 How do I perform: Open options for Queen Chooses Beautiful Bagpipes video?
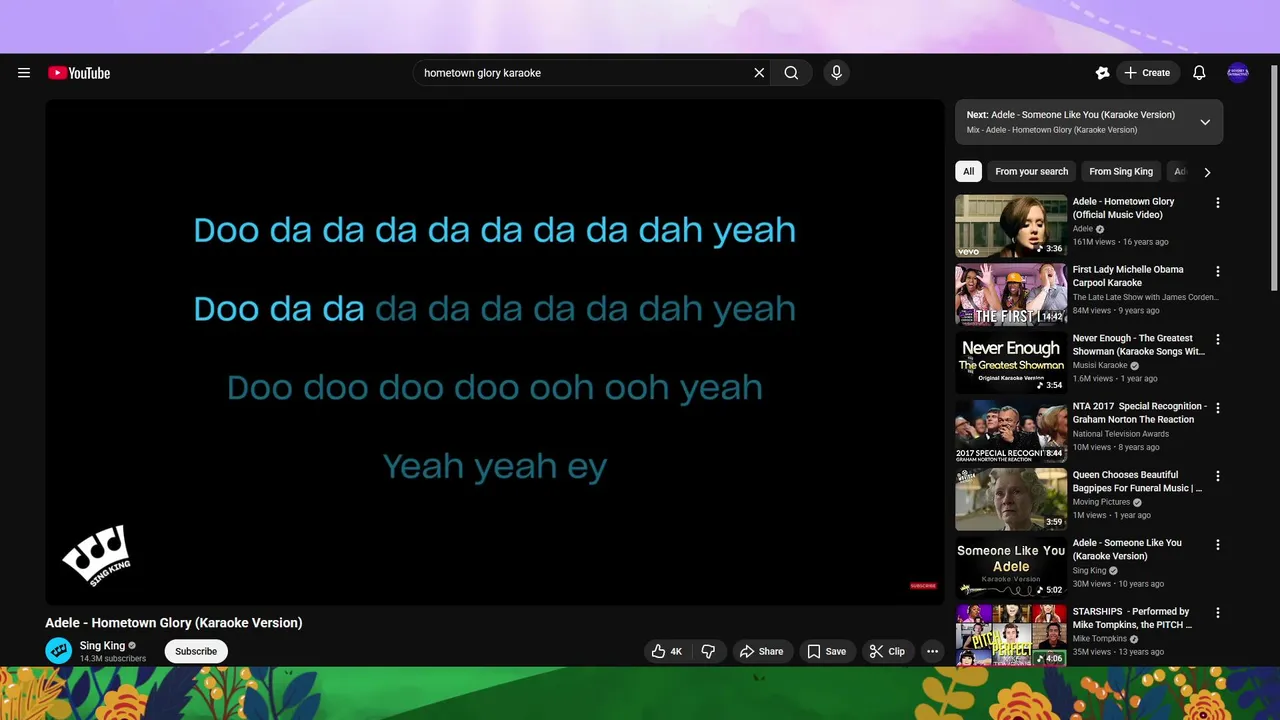click(1217, 476)
